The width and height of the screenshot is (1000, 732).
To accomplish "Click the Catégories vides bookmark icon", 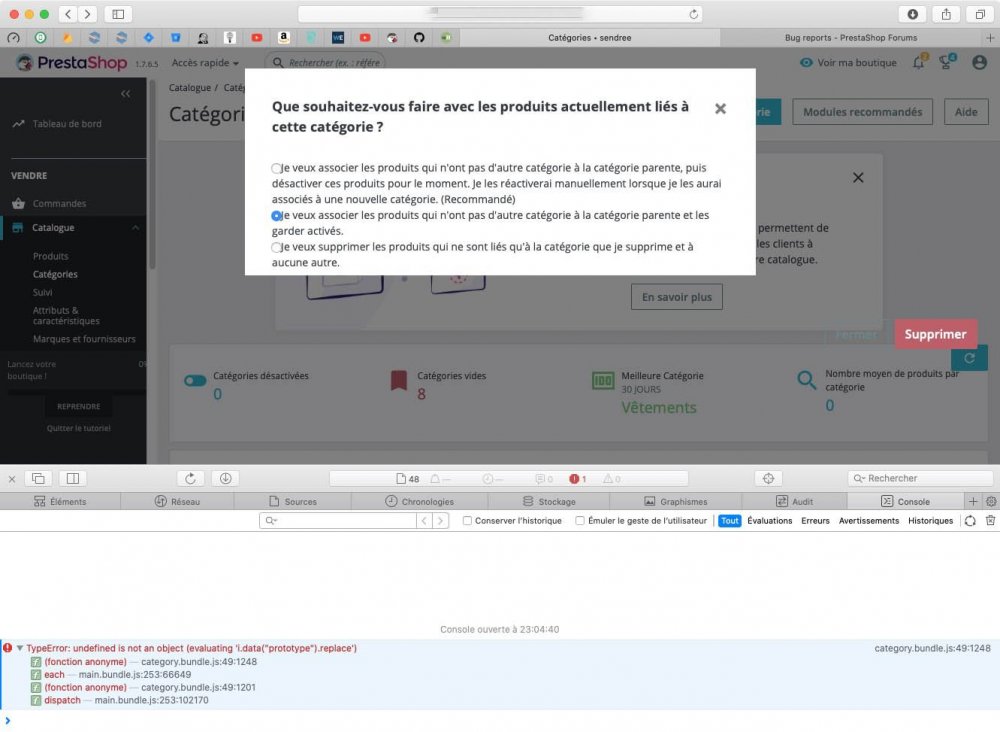I will pos(399,380).
